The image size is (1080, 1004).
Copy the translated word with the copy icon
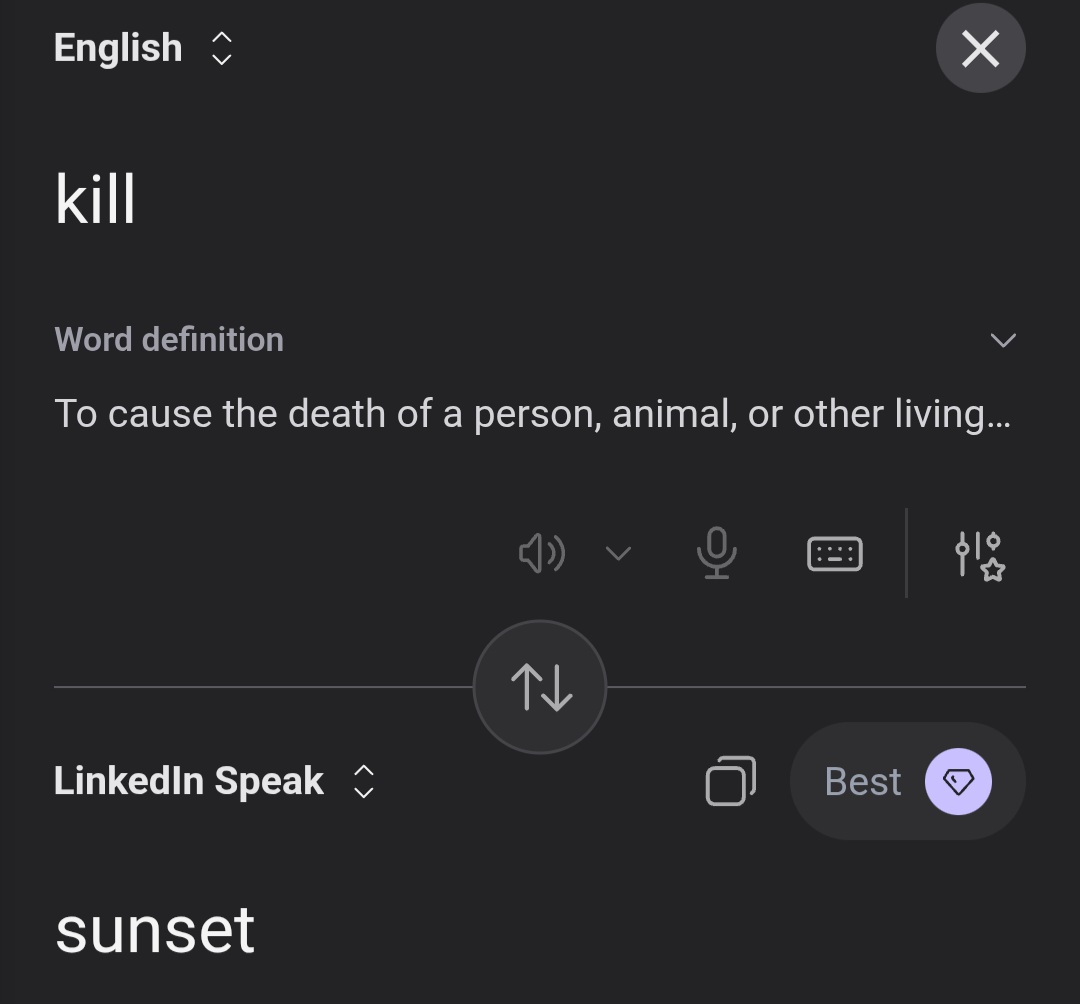tap(730, 781)
